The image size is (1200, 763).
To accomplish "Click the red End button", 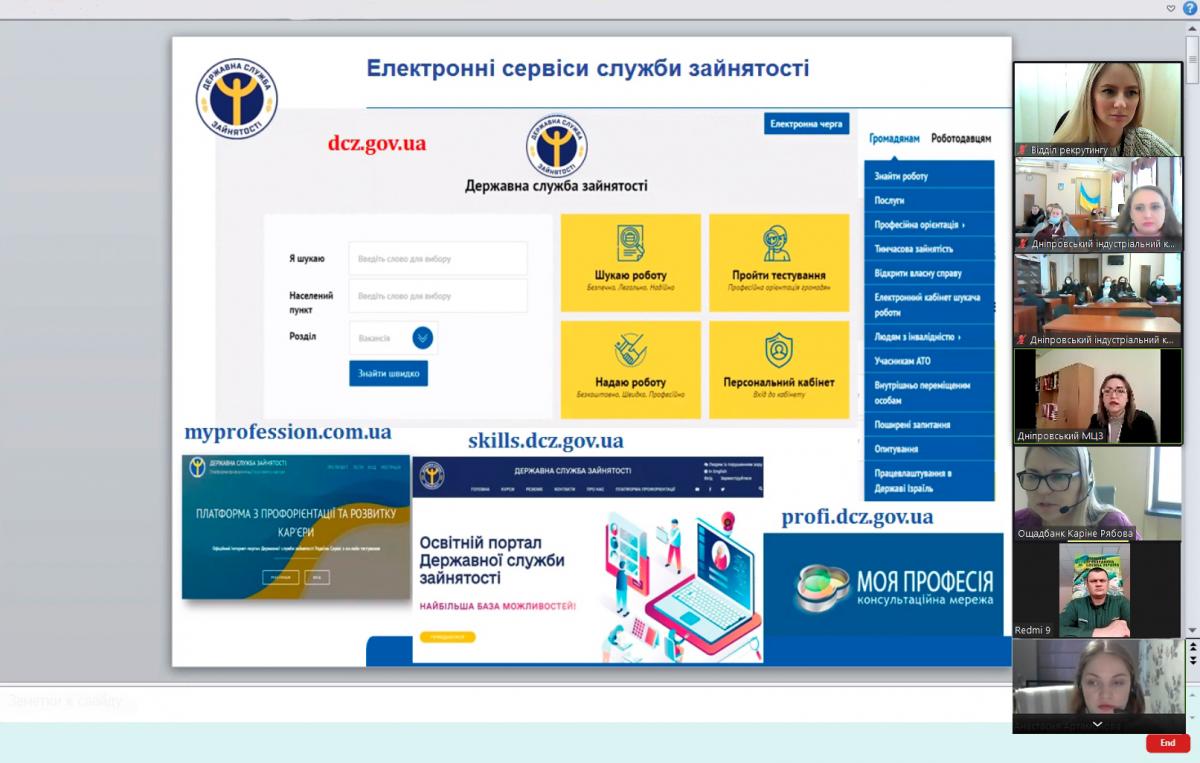I will point(1167,743).
